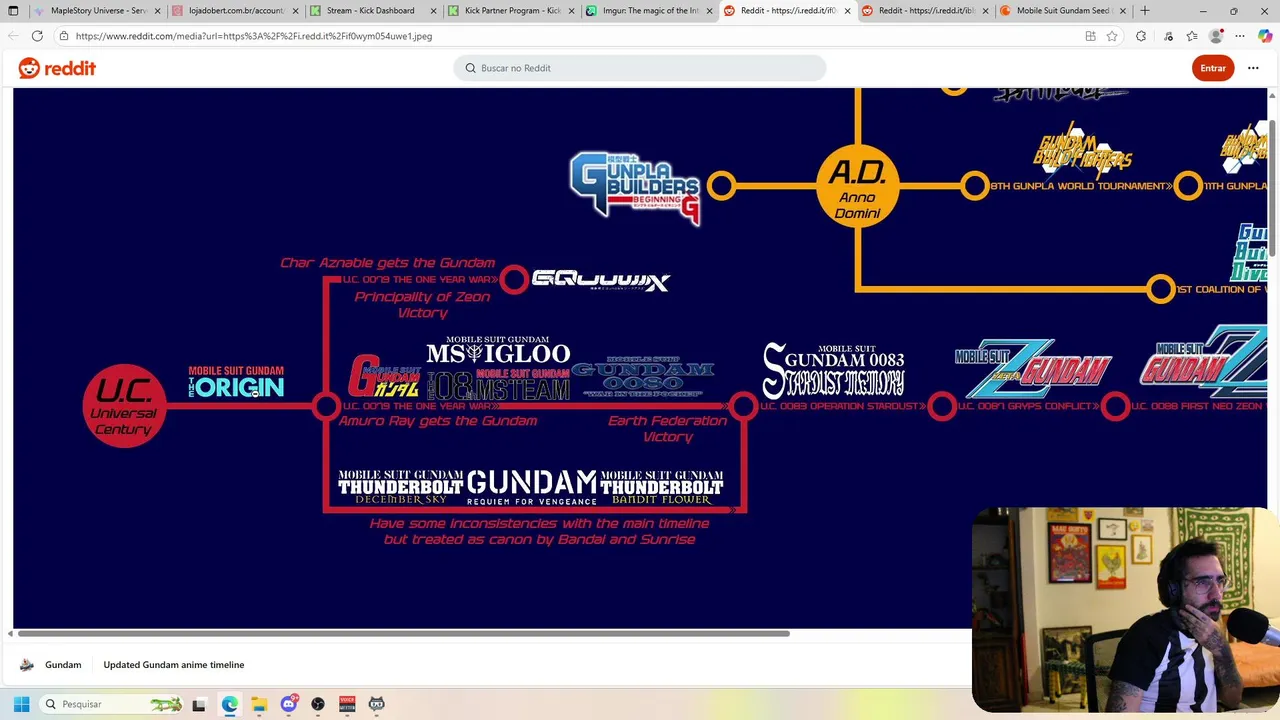1280x720 pixels.
Task: Click the Gundam 0083 Stardust Memory logo
Action: click(833, 370)
